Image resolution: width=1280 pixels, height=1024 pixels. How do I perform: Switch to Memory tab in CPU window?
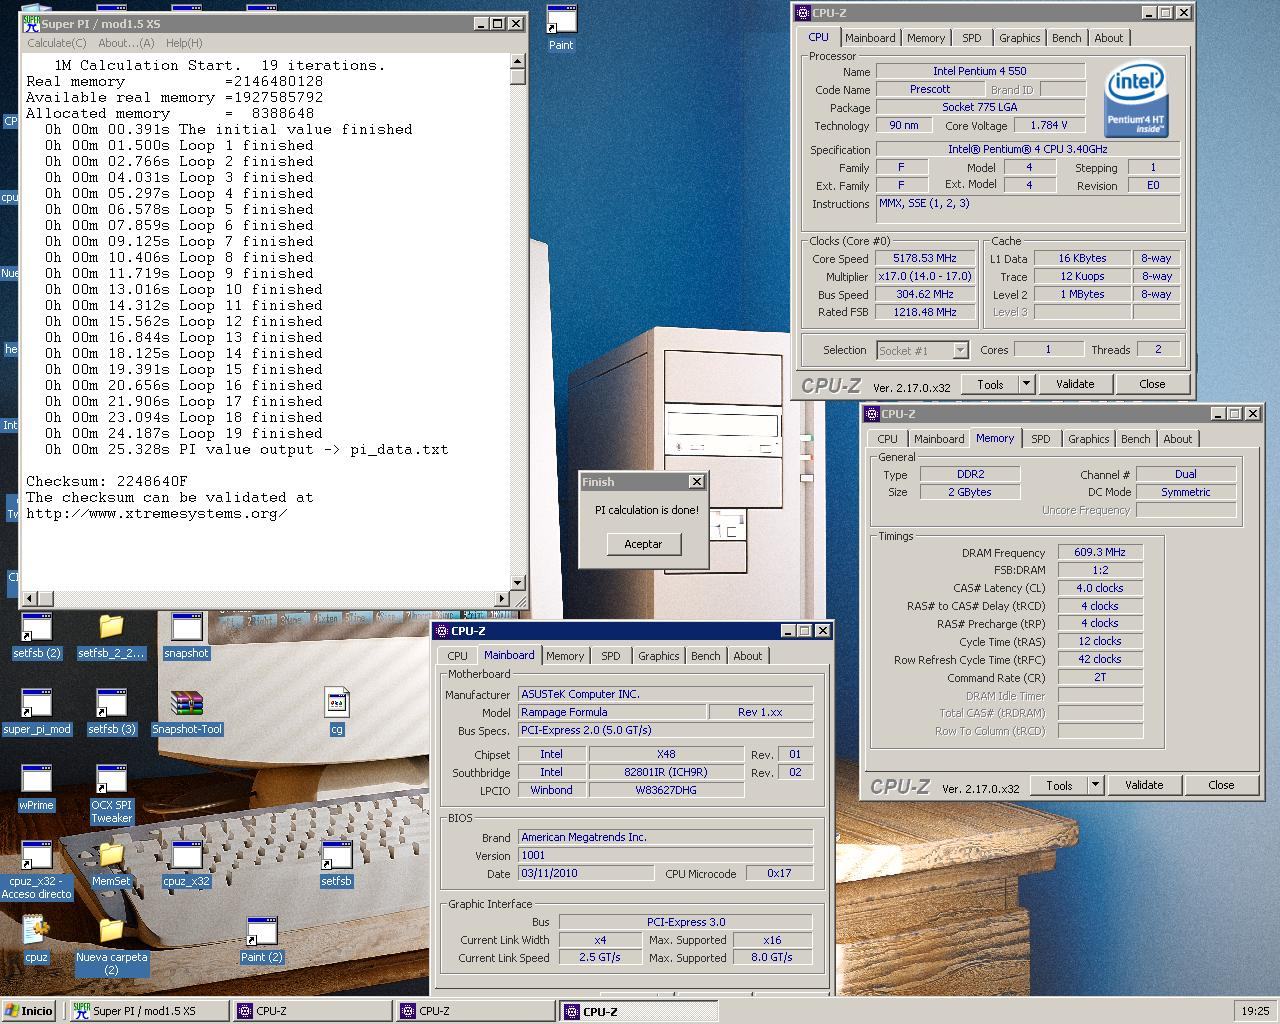click(926, 38)
